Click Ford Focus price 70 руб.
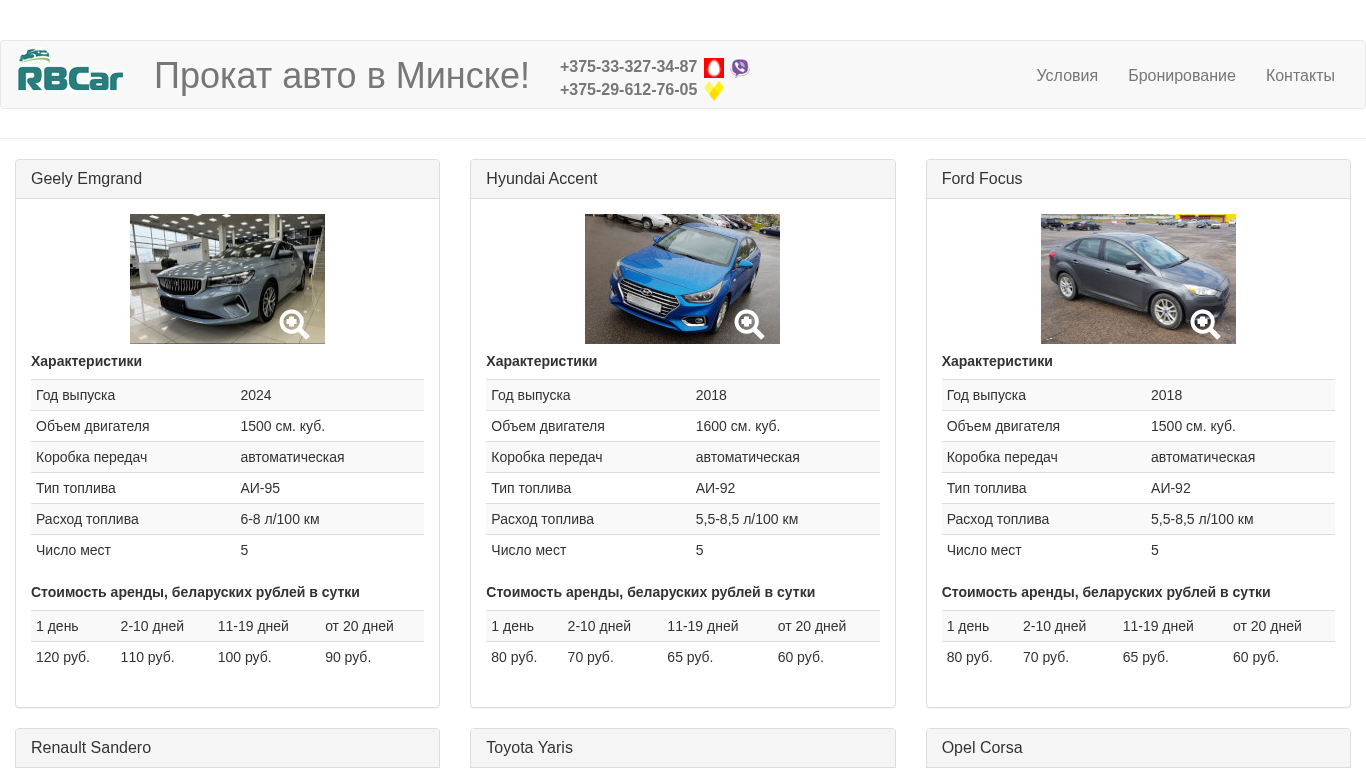This screenshot has width=1366, height=768. pos(1046,657)
